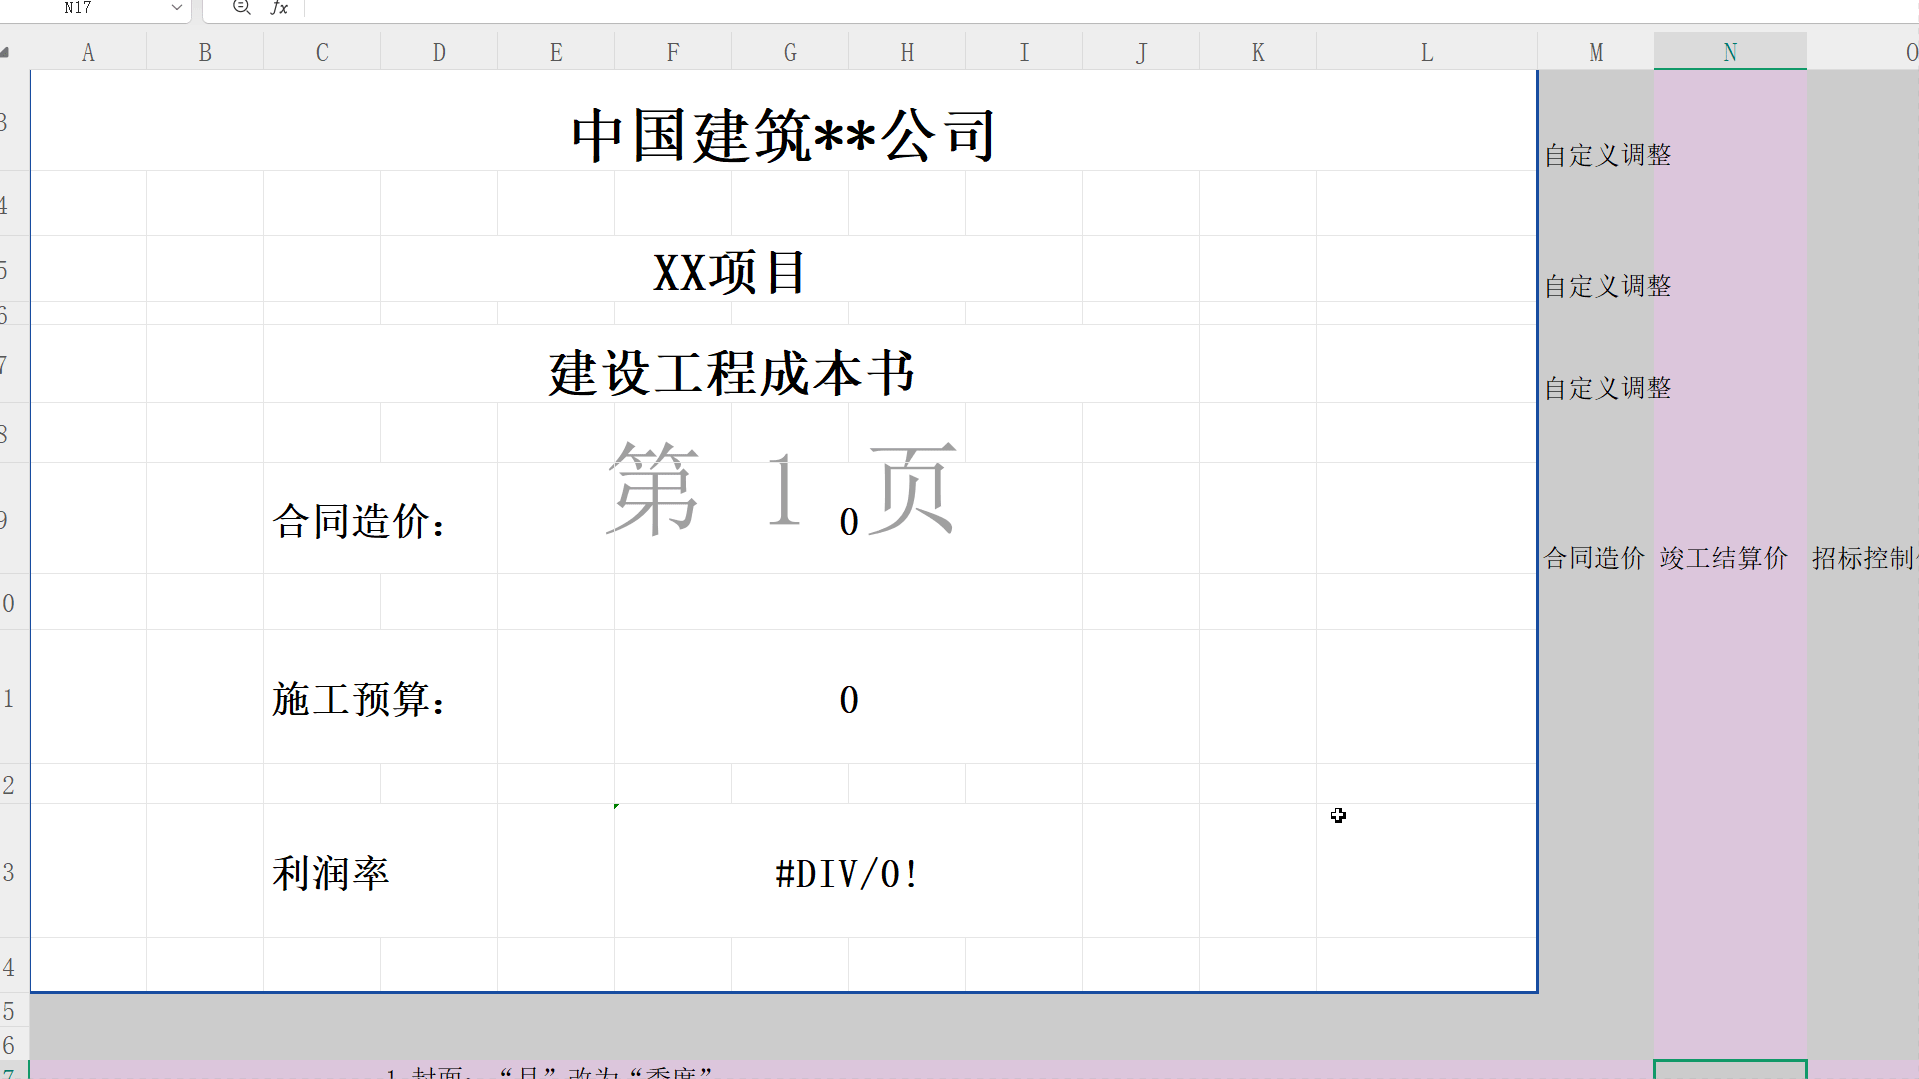Image resolution: width=1919 pixels, height=1079 pixels.
Task: Select highlighted column N header
Action: click(x=1730, y=52)
